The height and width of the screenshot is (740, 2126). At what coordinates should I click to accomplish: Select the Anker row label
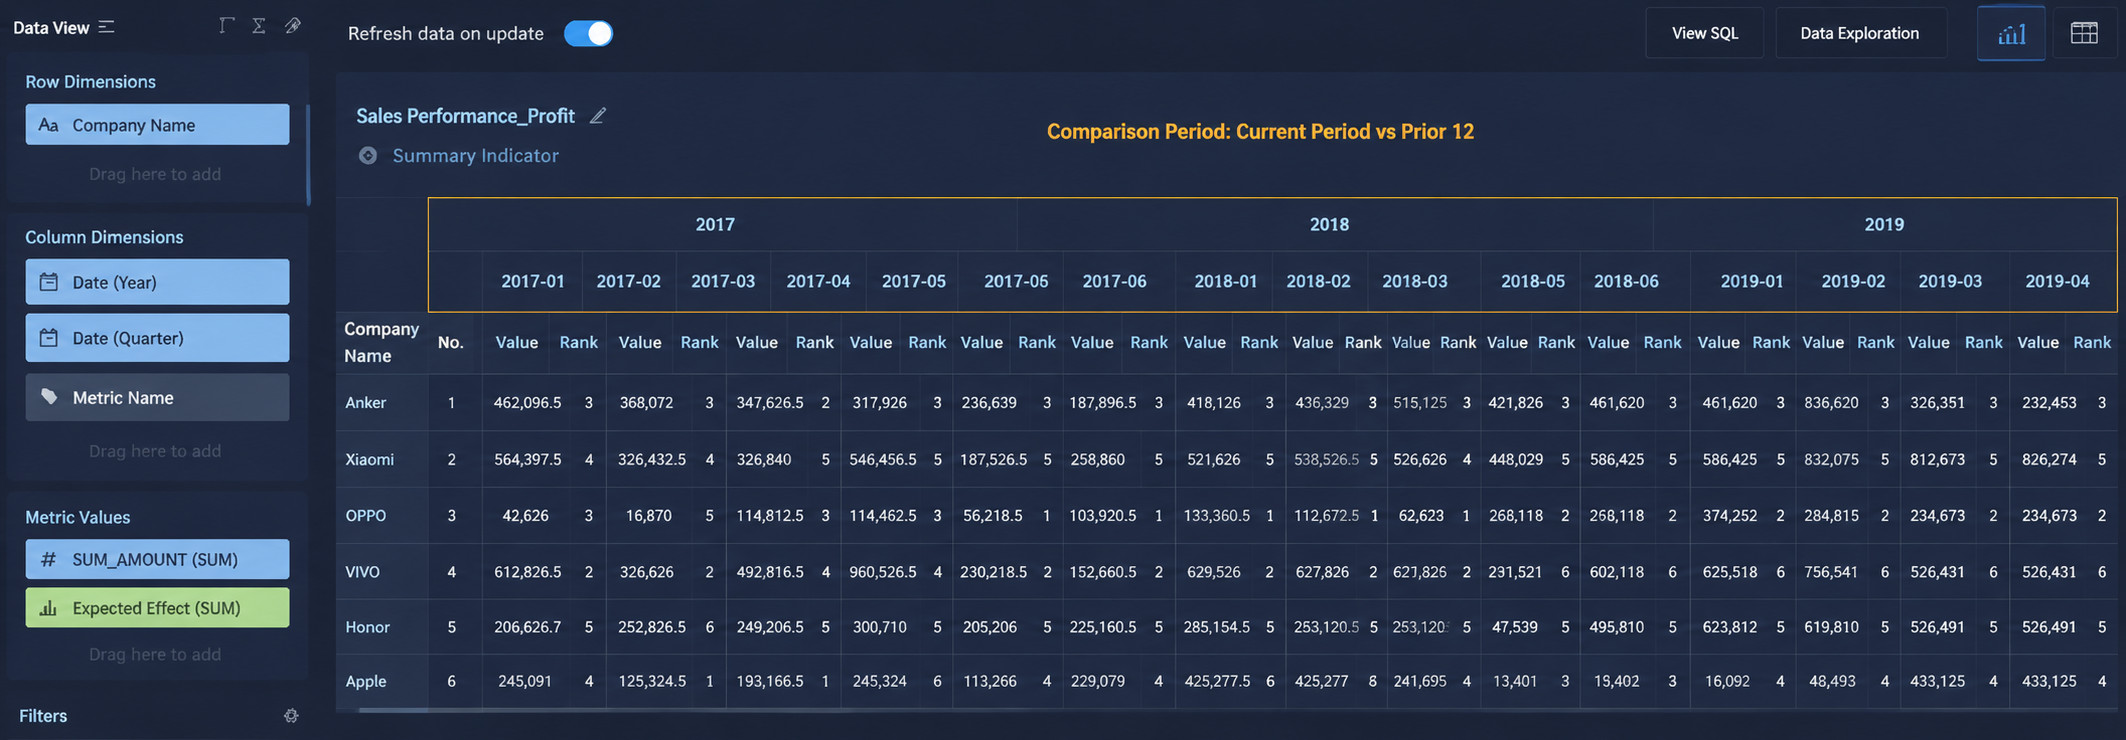pyautogui.click(x=365, y=402)
